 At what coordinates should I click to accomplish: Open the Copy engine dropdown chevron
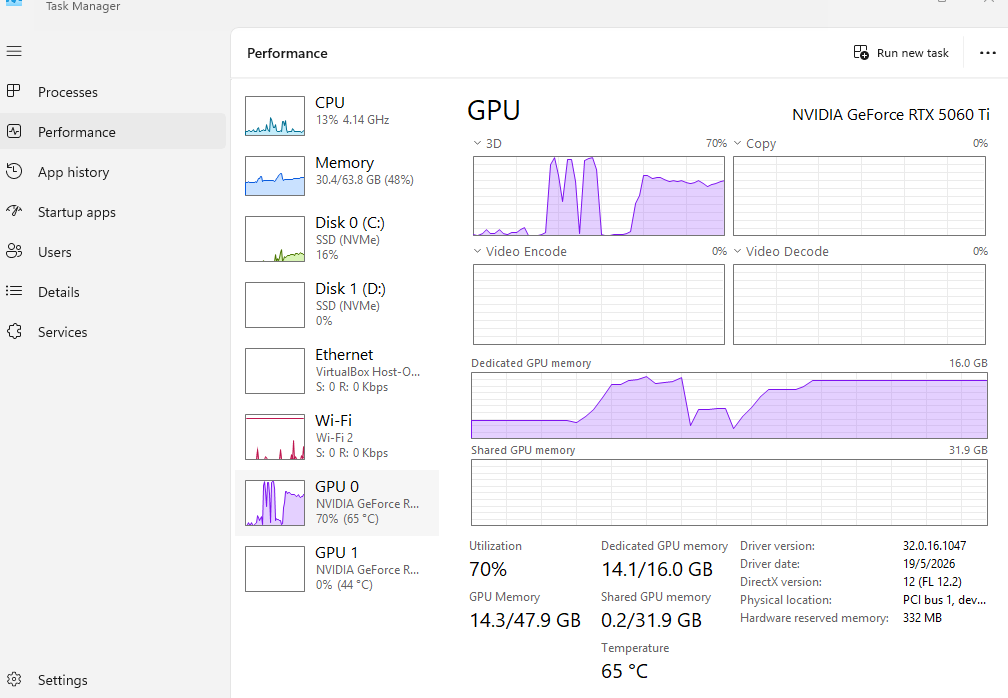click(x=737, y=143)
